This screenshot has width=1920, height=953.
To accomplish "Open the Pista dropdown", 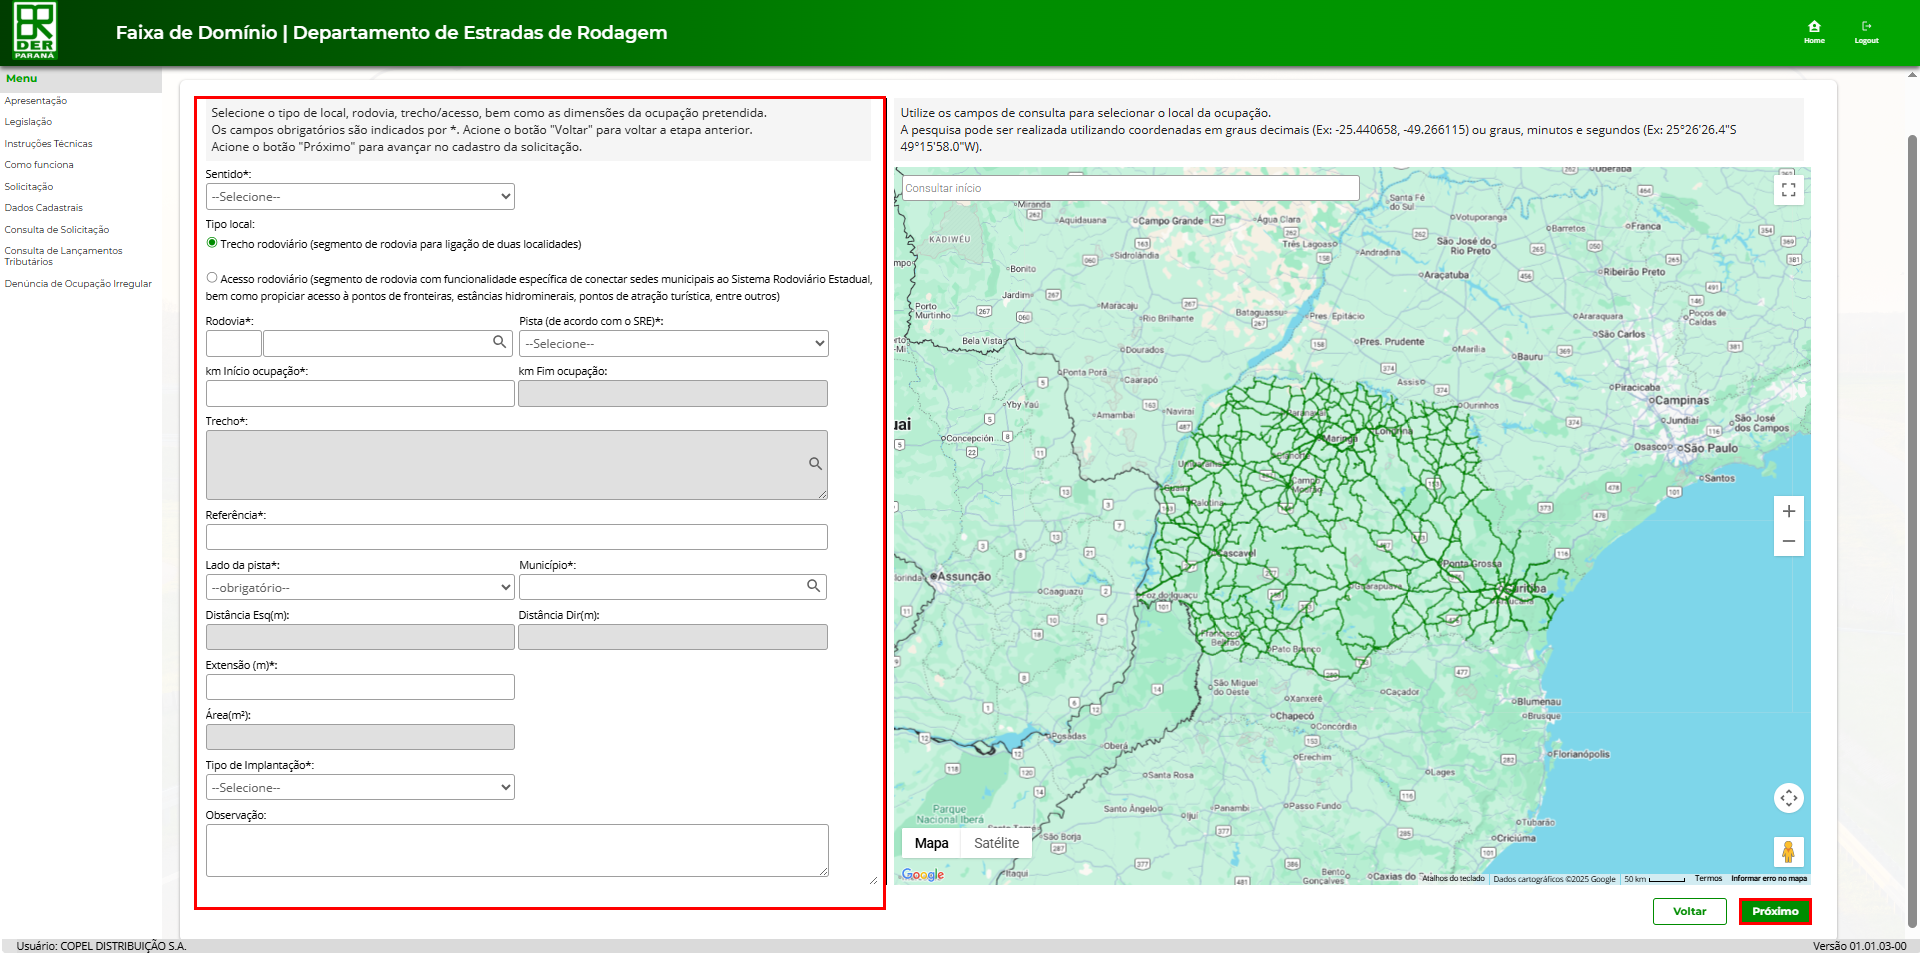I will tap(673, 344).
